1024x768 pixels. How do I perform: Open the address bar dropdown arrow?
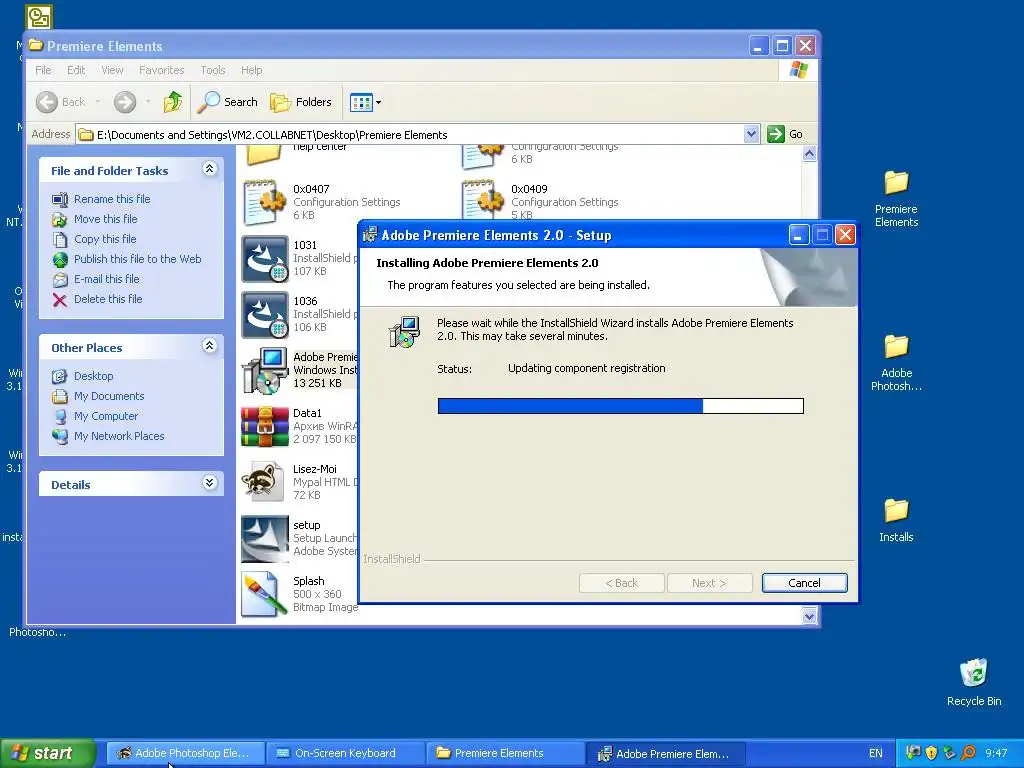coord(751,135)
